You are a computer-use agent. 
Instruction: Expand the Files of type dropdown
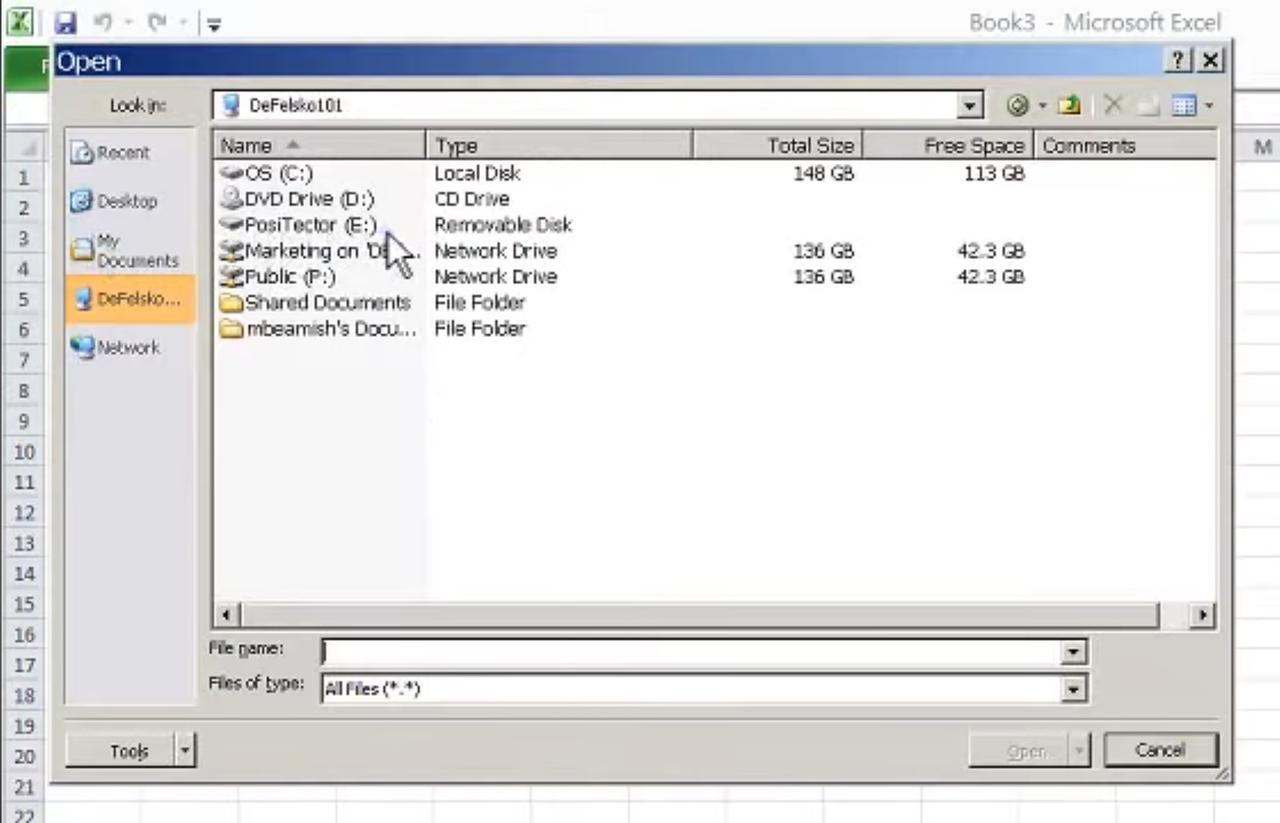click(1072, 688)
